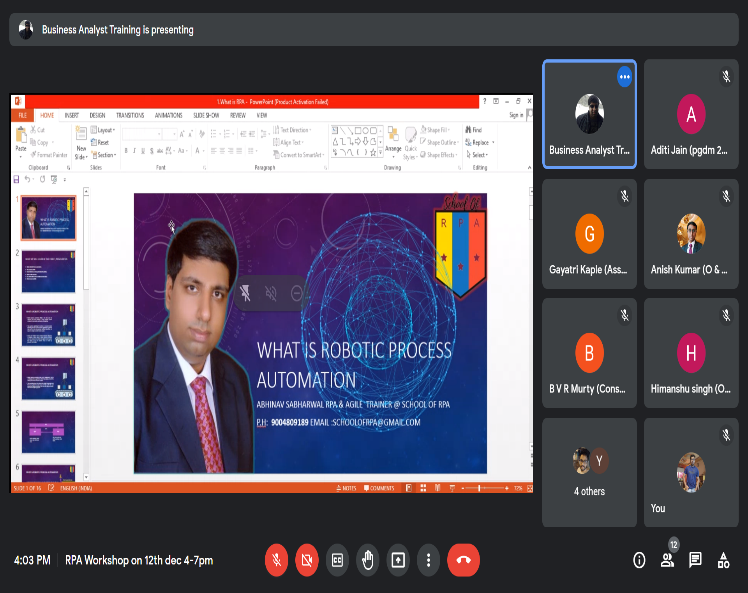The height and width of the screenshot is (593, 748).
Task: Toggle closed captions on
Action: click(x=337, y=560)
